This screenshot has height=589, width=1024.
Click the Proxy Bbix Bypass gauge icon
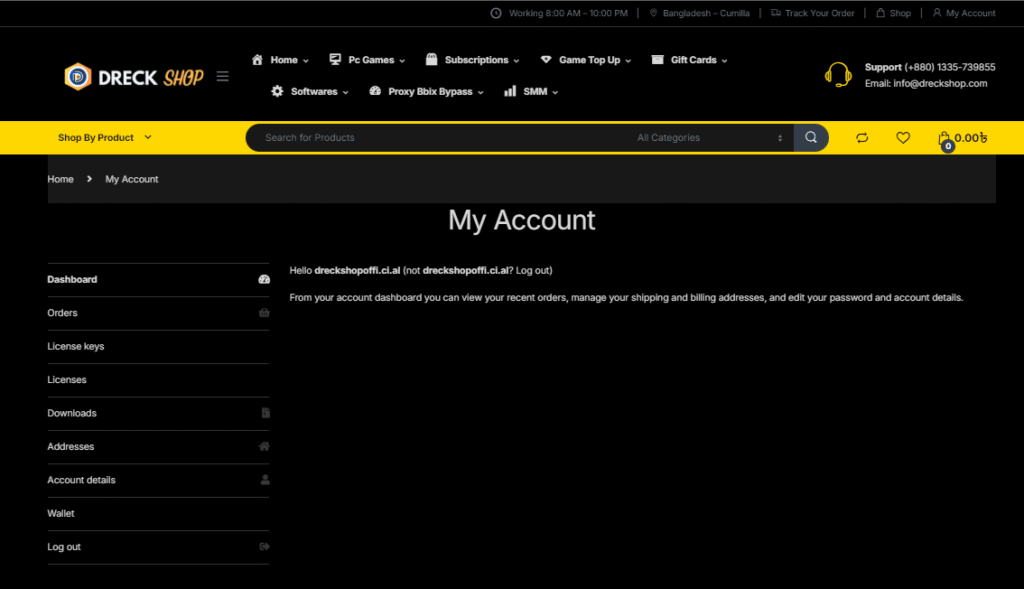[x=375, y=91]
